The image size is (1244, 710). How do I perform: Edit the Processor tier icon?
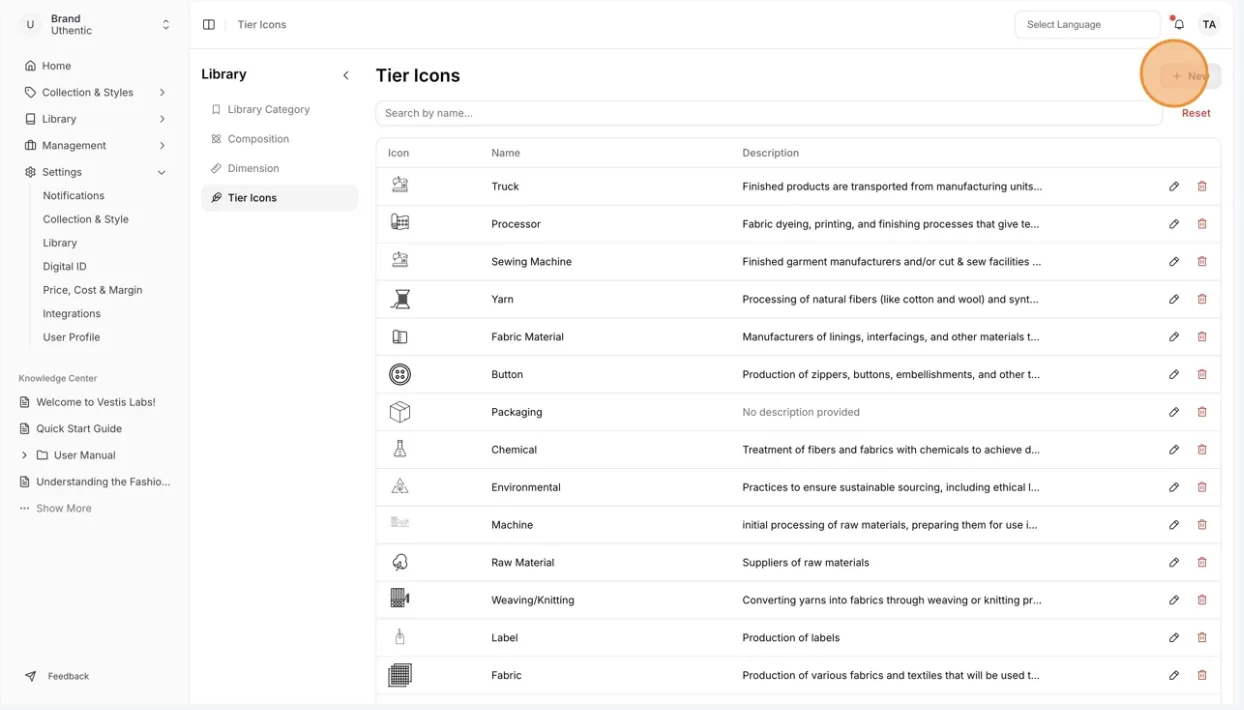[1174, 224]
